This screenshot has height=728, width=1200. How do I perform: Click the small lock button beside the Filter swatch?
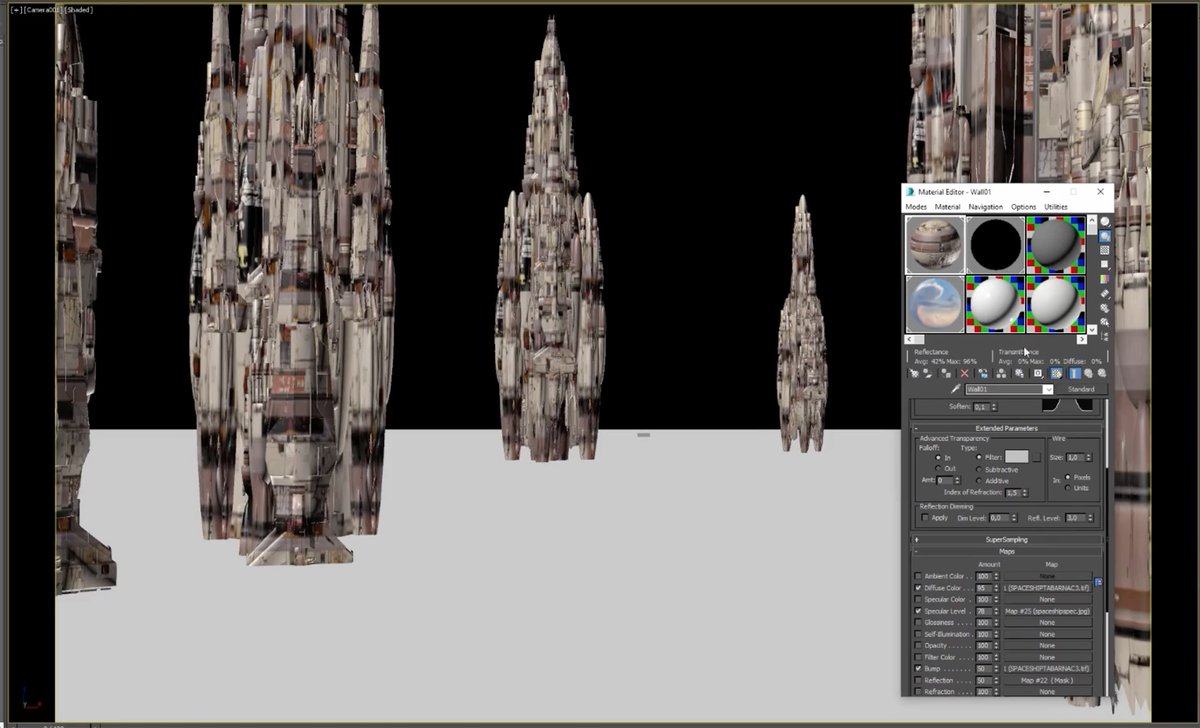coord(1036,457)
